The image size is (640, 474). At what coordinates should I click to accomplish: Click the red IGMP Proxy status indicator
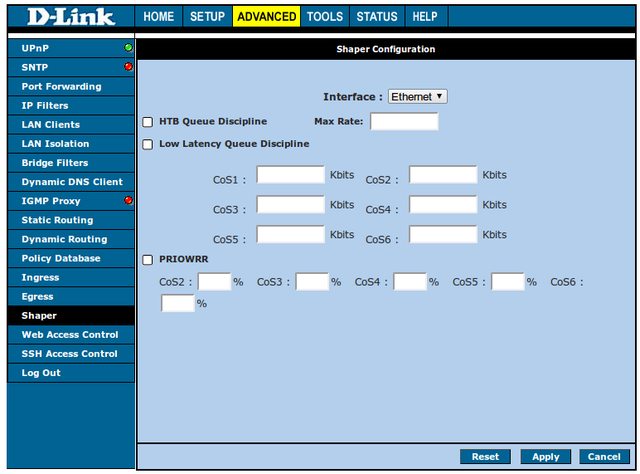[x=129, y=200]
